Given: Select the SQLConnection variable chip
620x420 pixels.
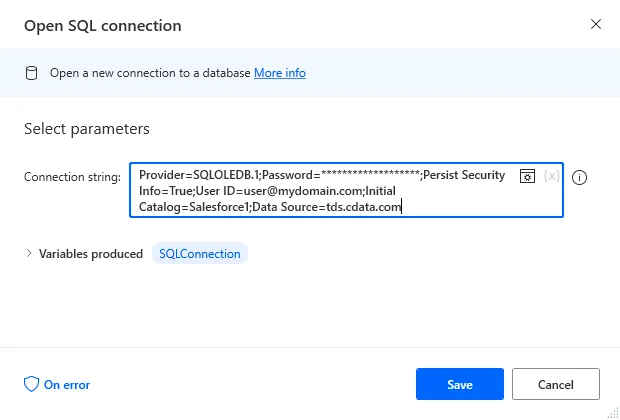Looking at the screenshot, I should (200, 254).
